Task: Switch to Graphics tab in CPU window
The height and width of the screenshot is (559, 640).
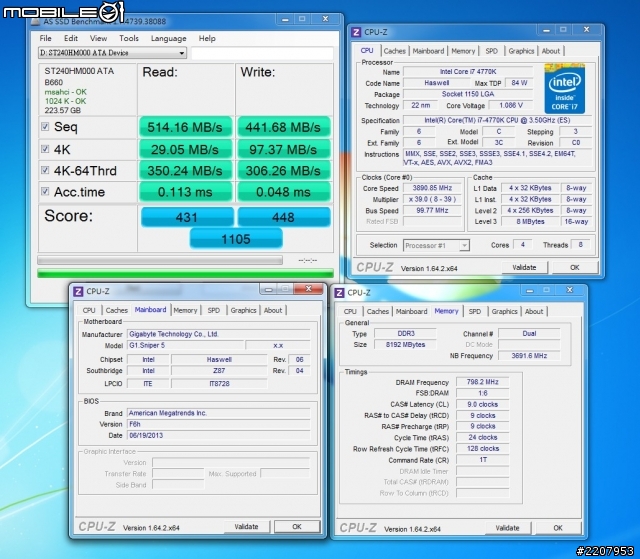Action: click(521, 51)
